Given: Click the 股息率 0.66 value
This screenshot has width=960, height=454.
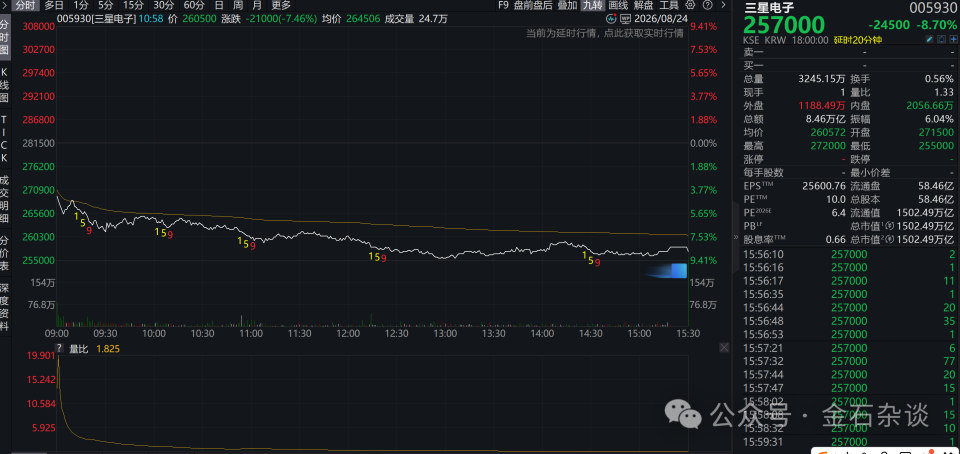Looking at the screenshot, I should click(x=836, y=240).
